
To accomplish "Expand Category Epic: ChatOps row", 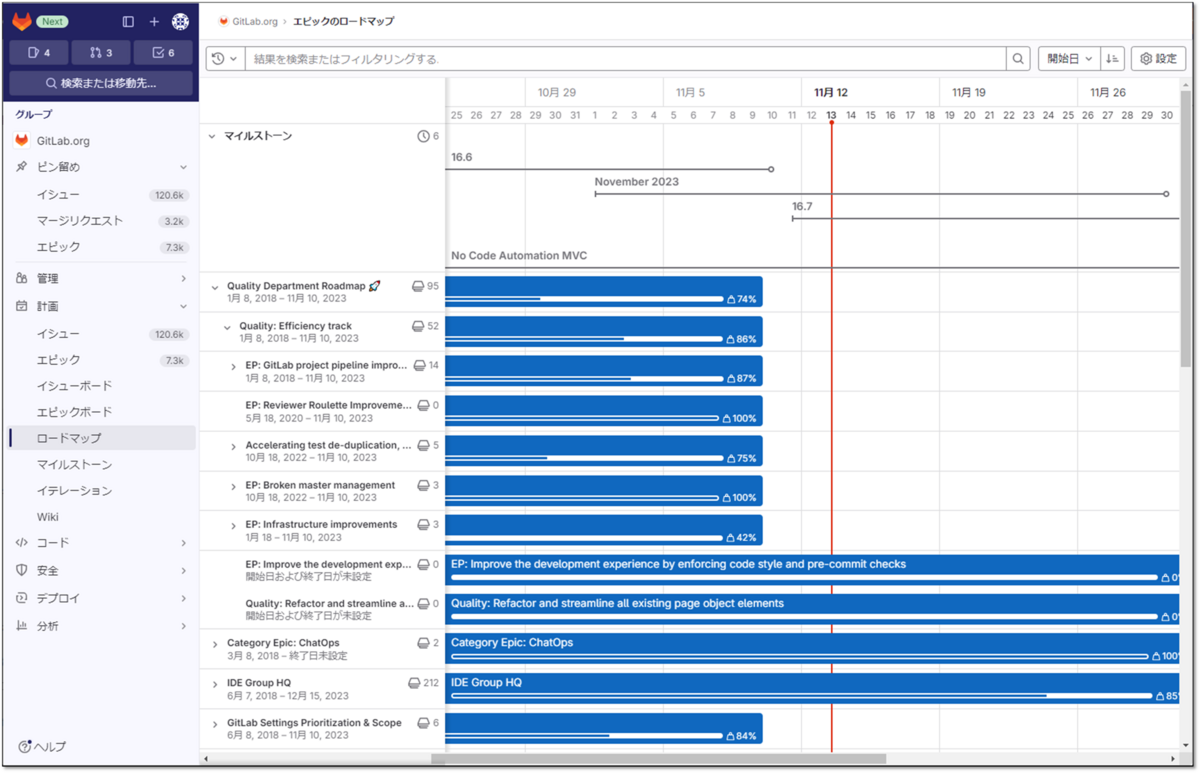I will click(x=214, y=644).
